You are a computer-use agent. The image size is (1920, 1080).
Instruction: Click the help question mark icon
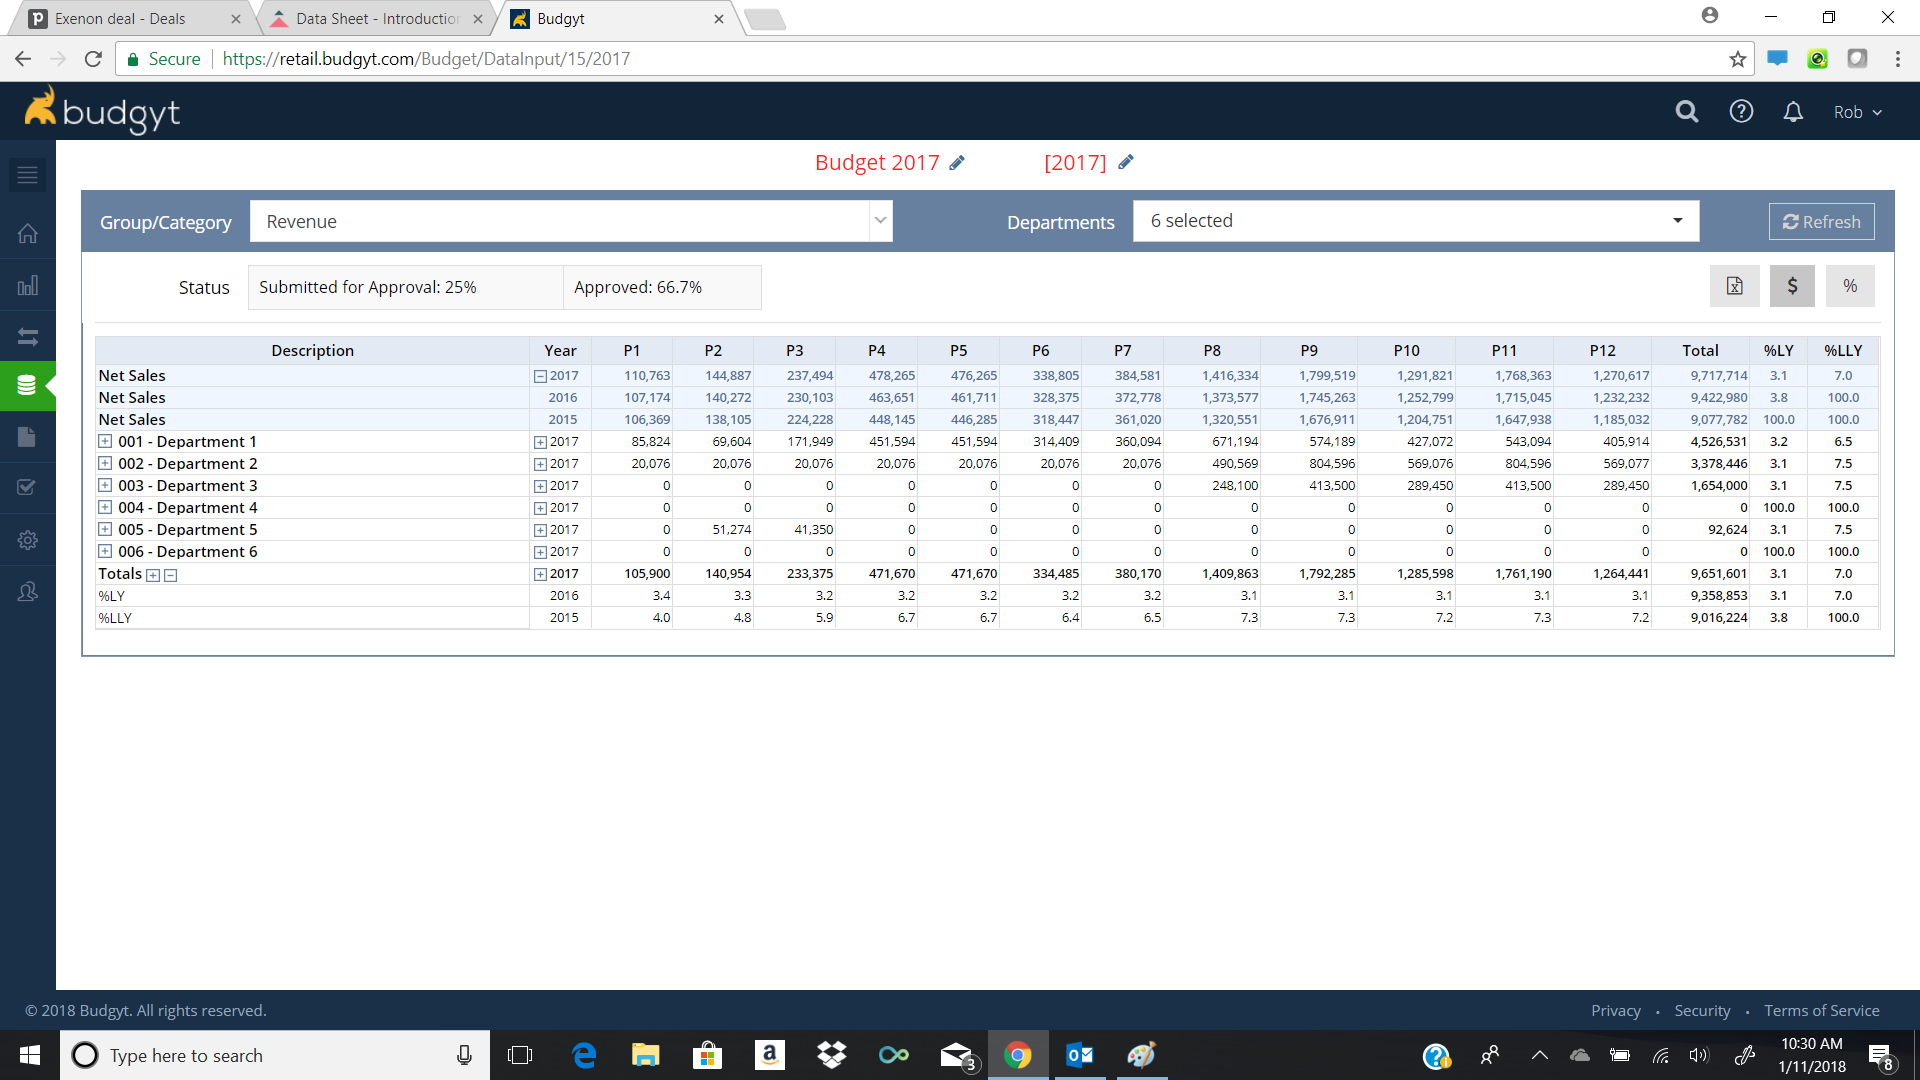1741,112
